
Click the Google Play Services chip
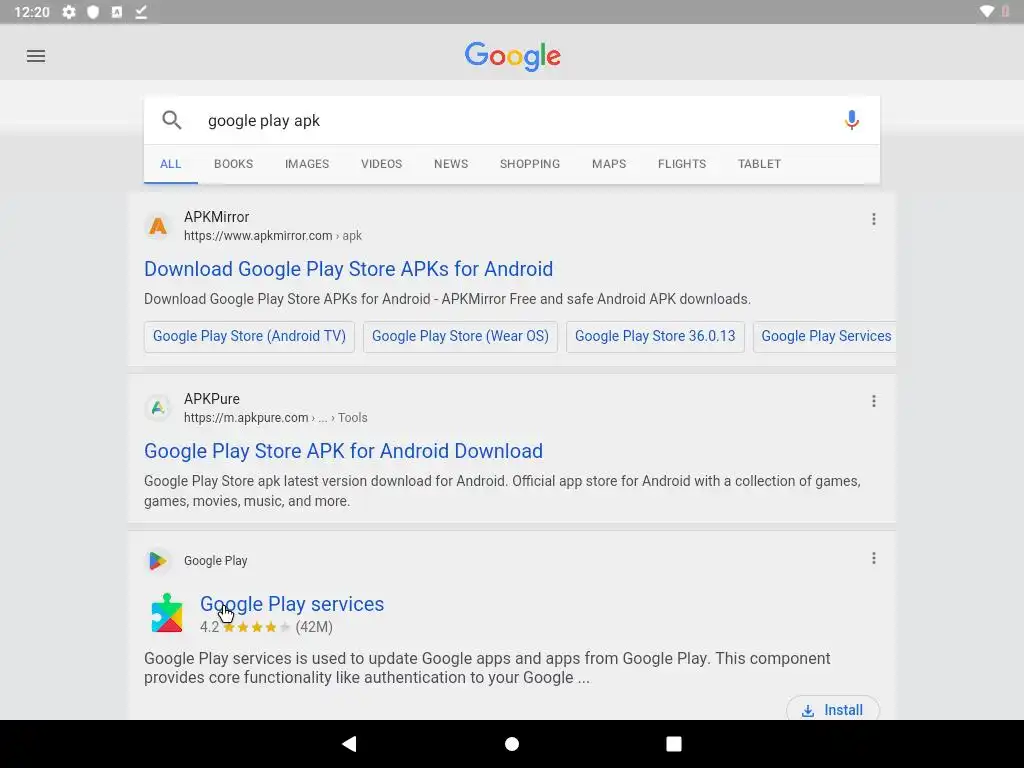[x=825, y=336]
